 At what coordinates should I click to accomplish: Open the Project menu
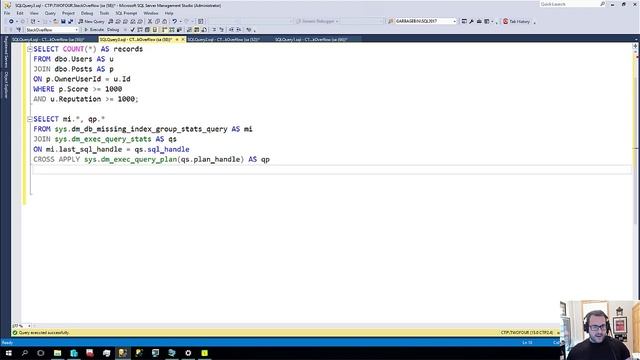68,13
